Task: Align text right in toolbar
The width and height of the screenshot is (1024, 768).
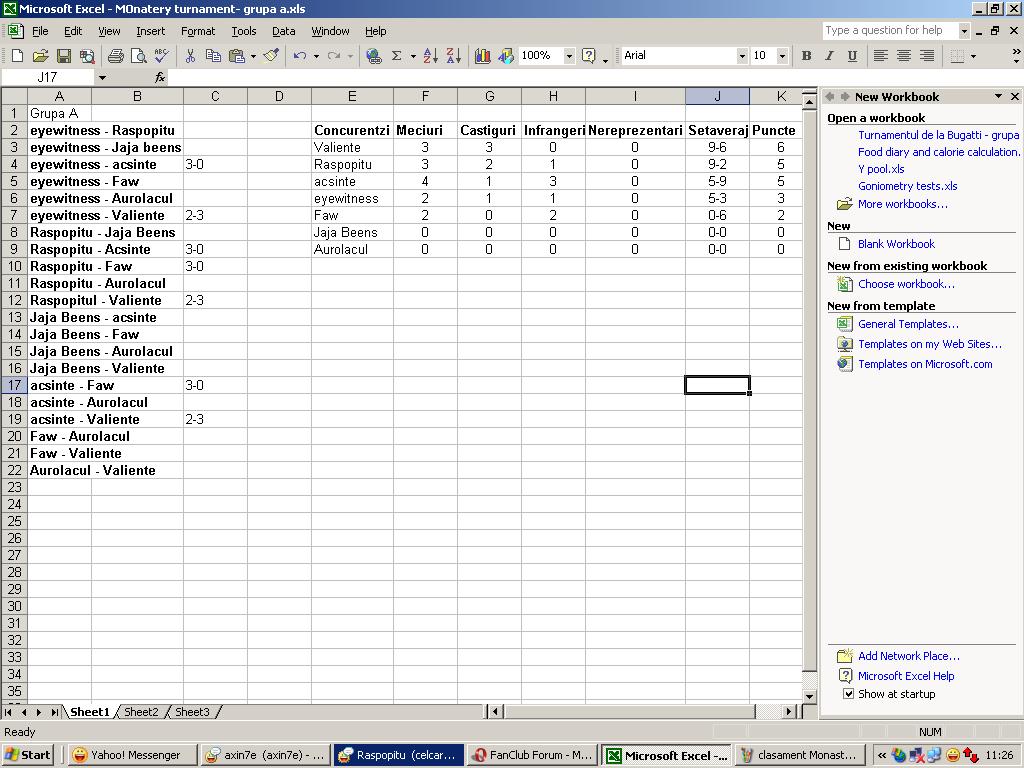Action: click(x=926, y=56)
